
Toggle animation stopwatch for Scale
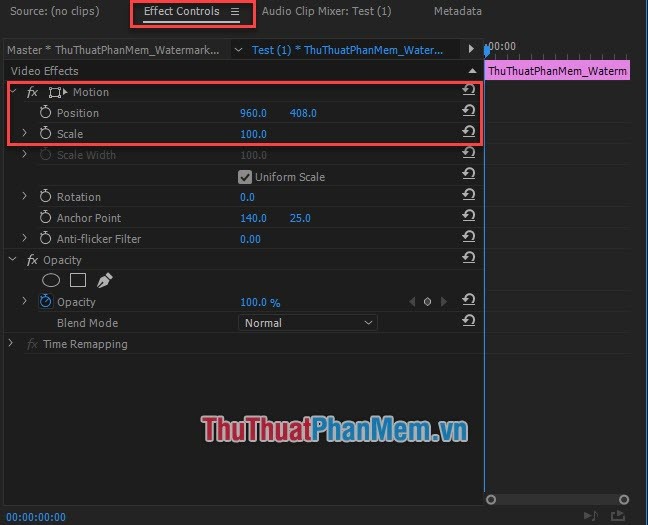45,133
